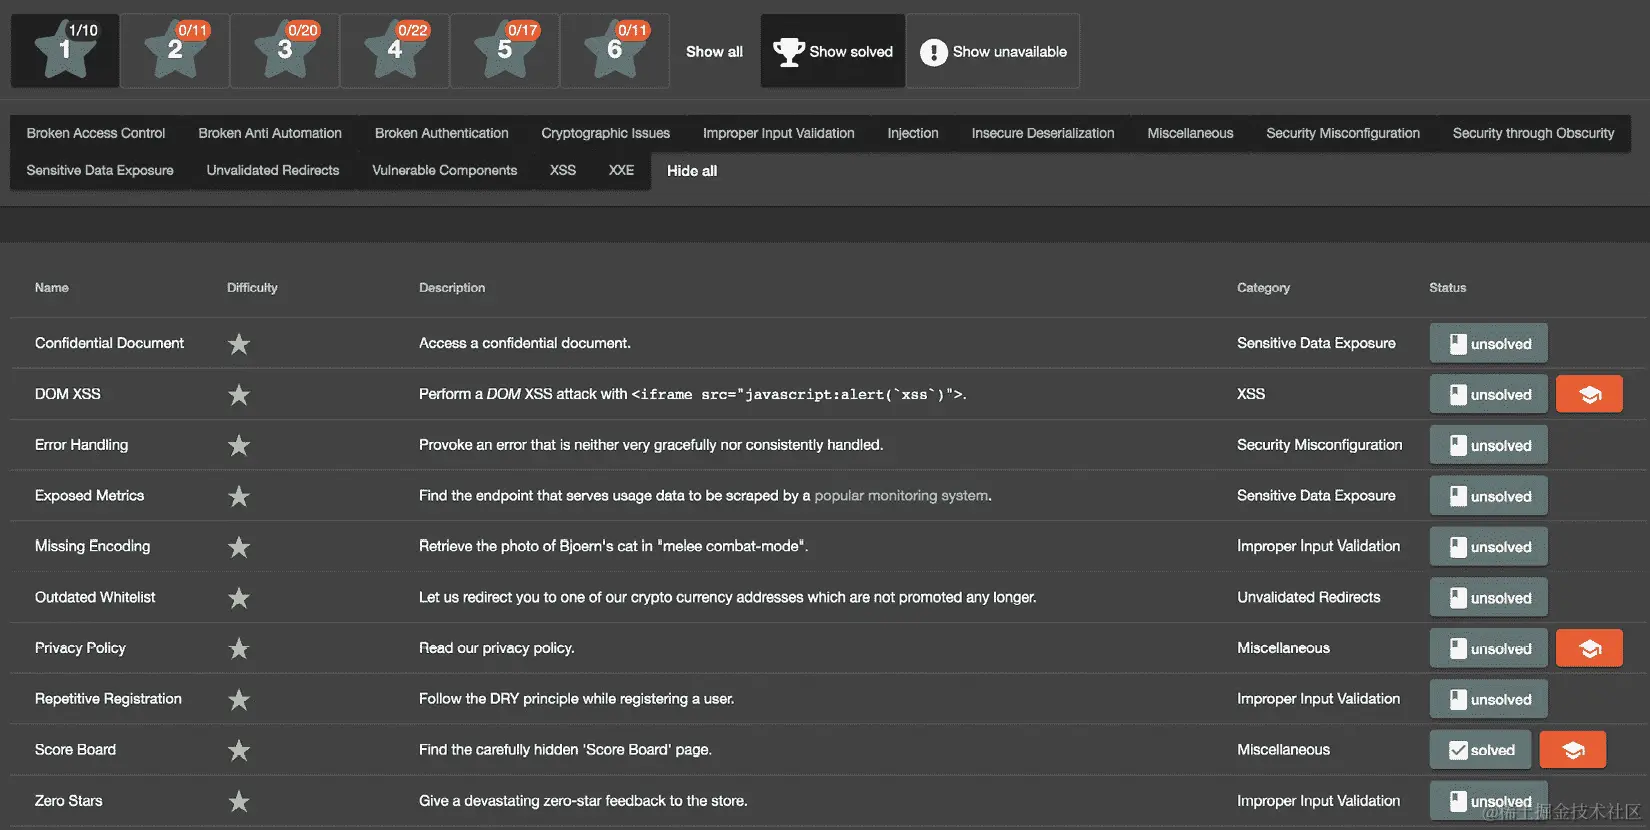Image resolution: width=1650 pixels, height=830 pixels.
Task: Click unsolved status for Repetitive Registration
Action: tap(1488, 699)
